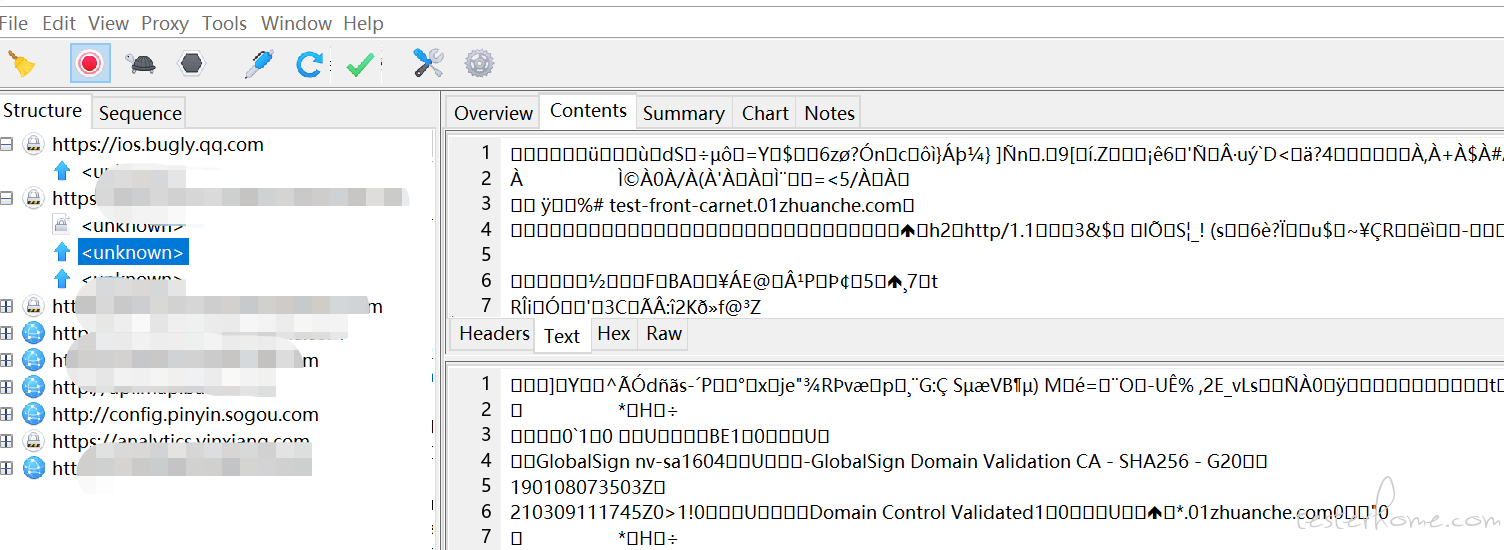Open the Overview tab
This screenshot has height=550, width=1504.
coord(493,113)
